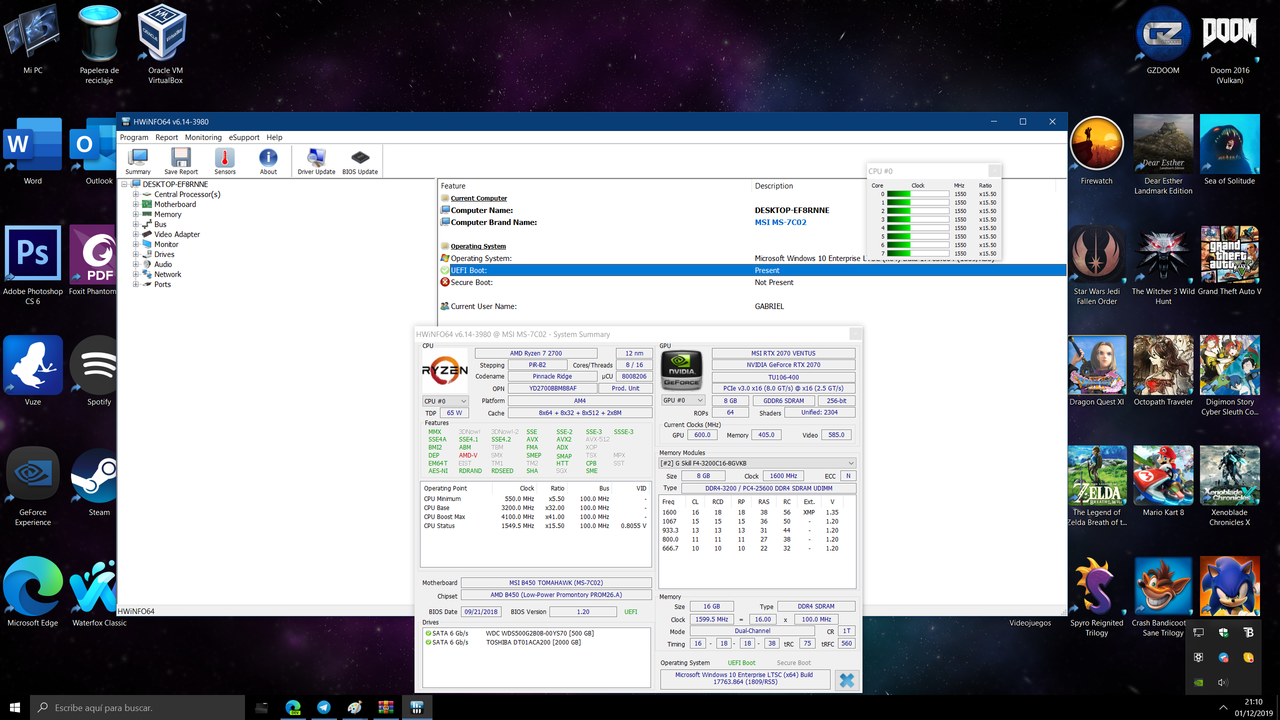Viewport: 1280px width, 720px height.
Task: Select the Secure Boot row
Action: [x=753, y=282]
